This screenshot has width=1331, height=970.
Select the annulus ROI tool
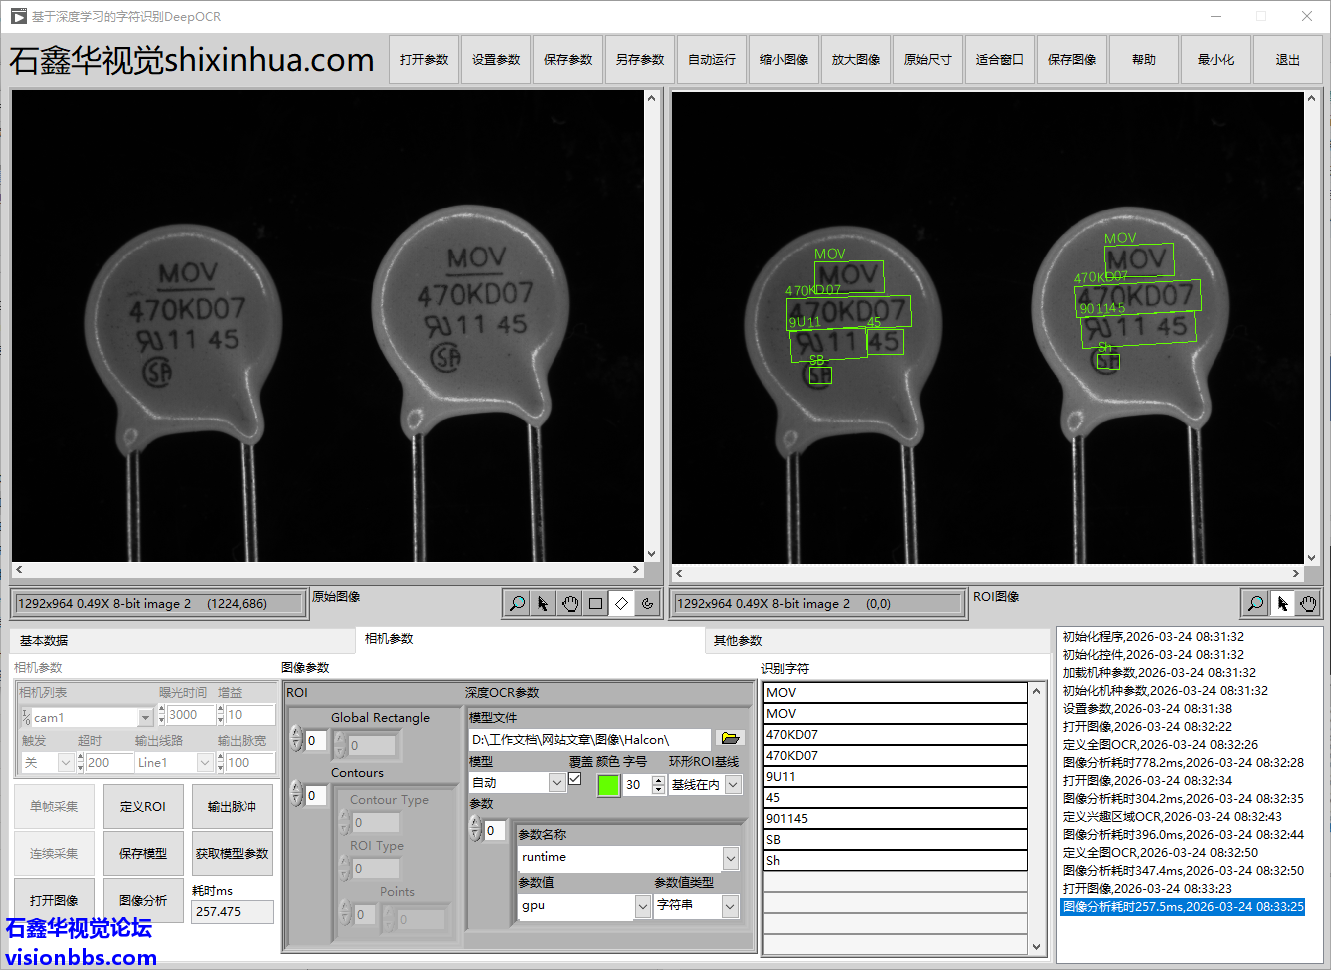[x=647, y=603]
